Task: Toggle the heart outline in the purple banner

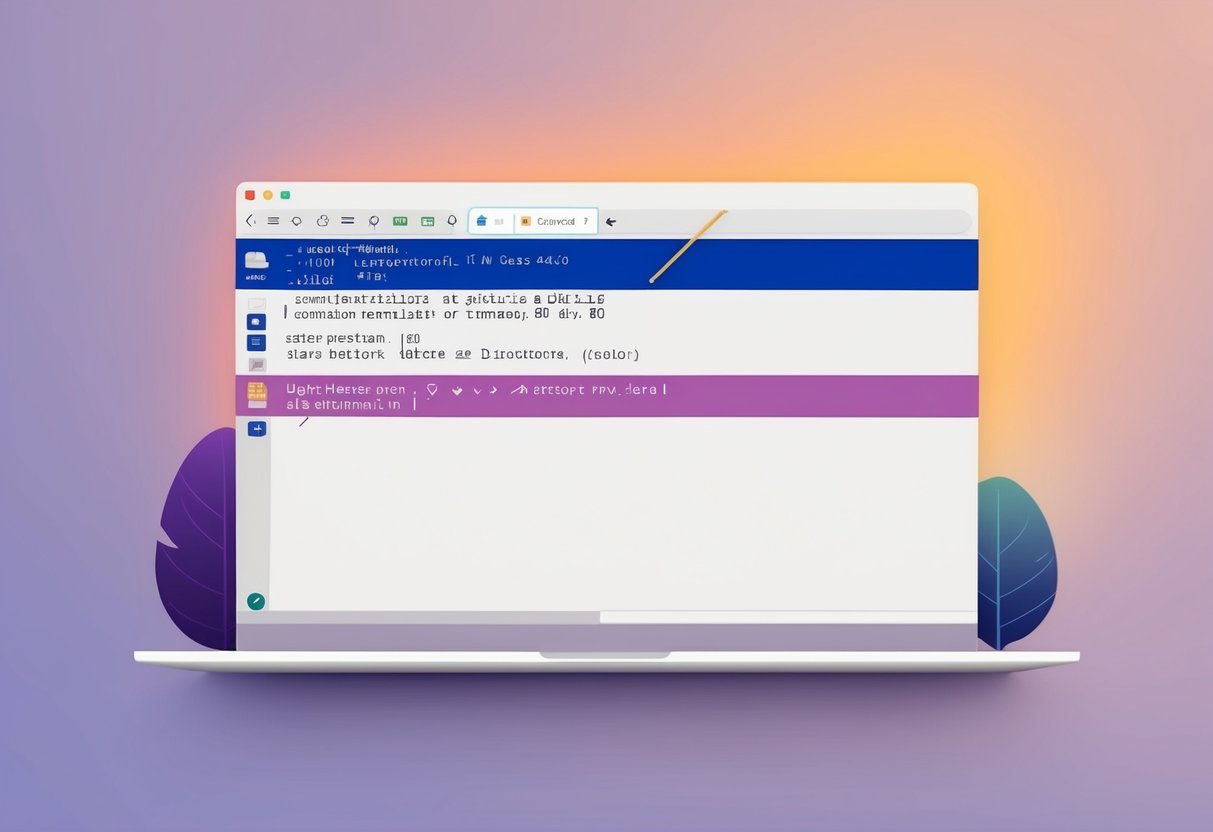Action: pos(431,389)
